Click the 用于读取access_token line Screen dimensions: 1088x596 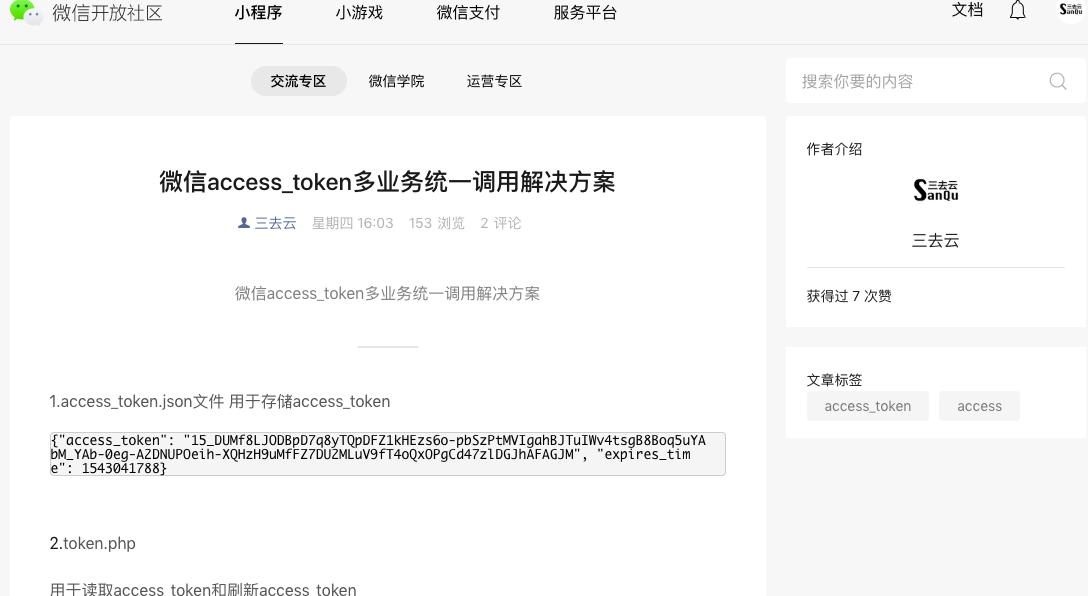[x=203, y=589]
